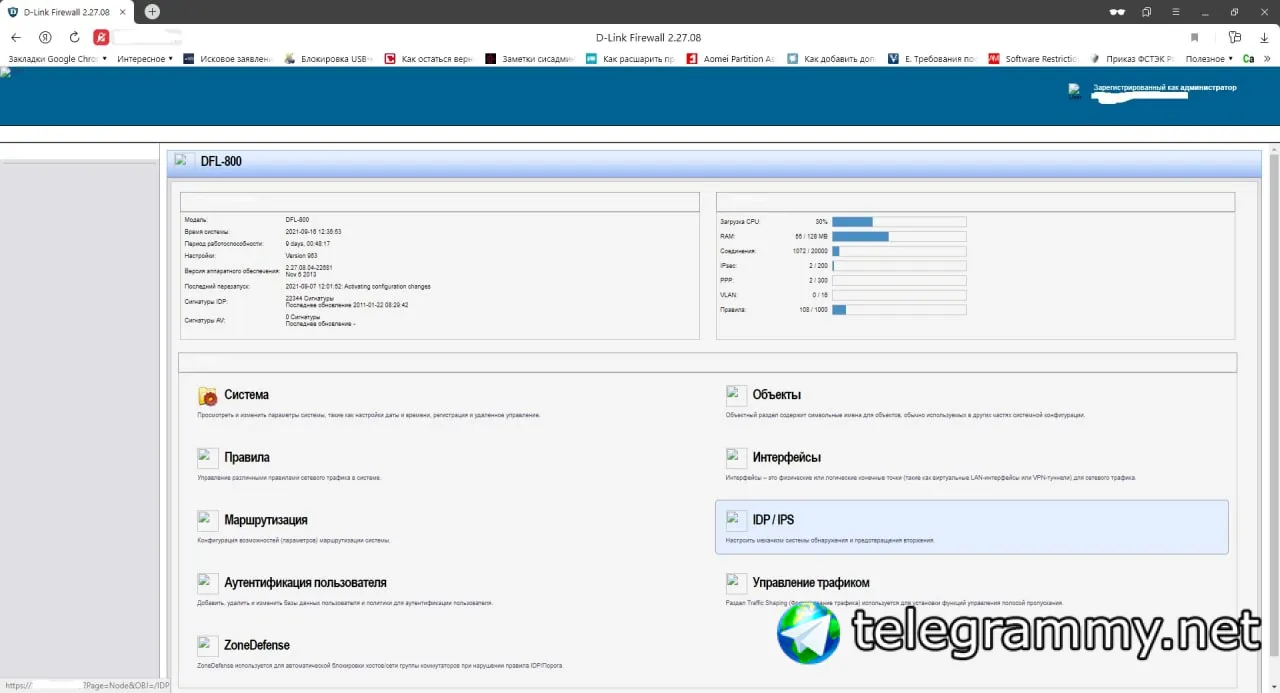Open the Как остаться верн bookmark
1280x693 pixels.
430,59
